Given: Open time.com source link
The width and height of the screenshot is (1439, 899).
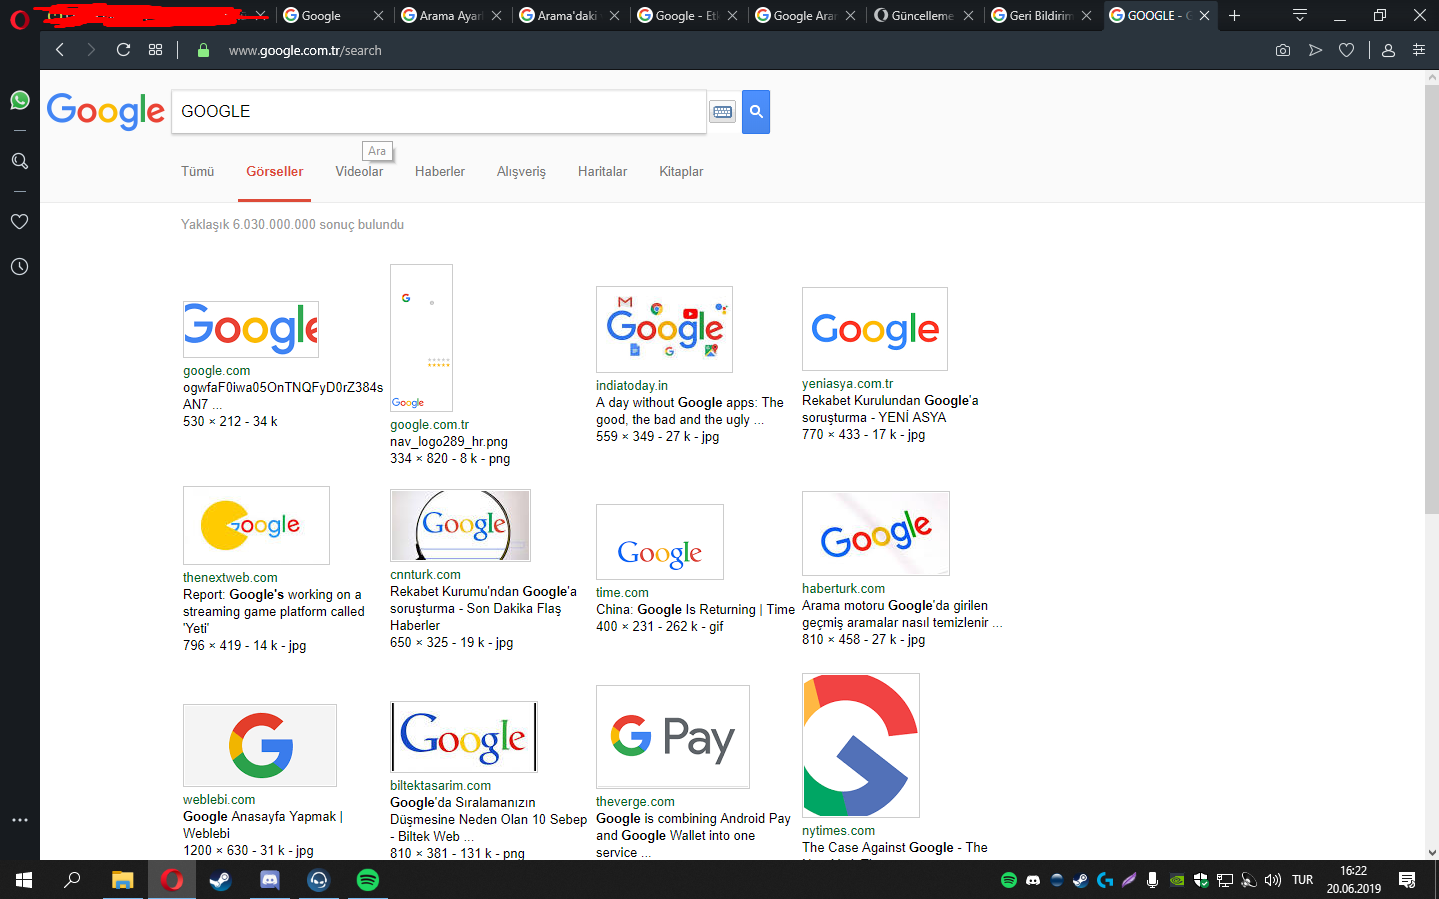Looking at the screenshot, I should click(622, 593).
